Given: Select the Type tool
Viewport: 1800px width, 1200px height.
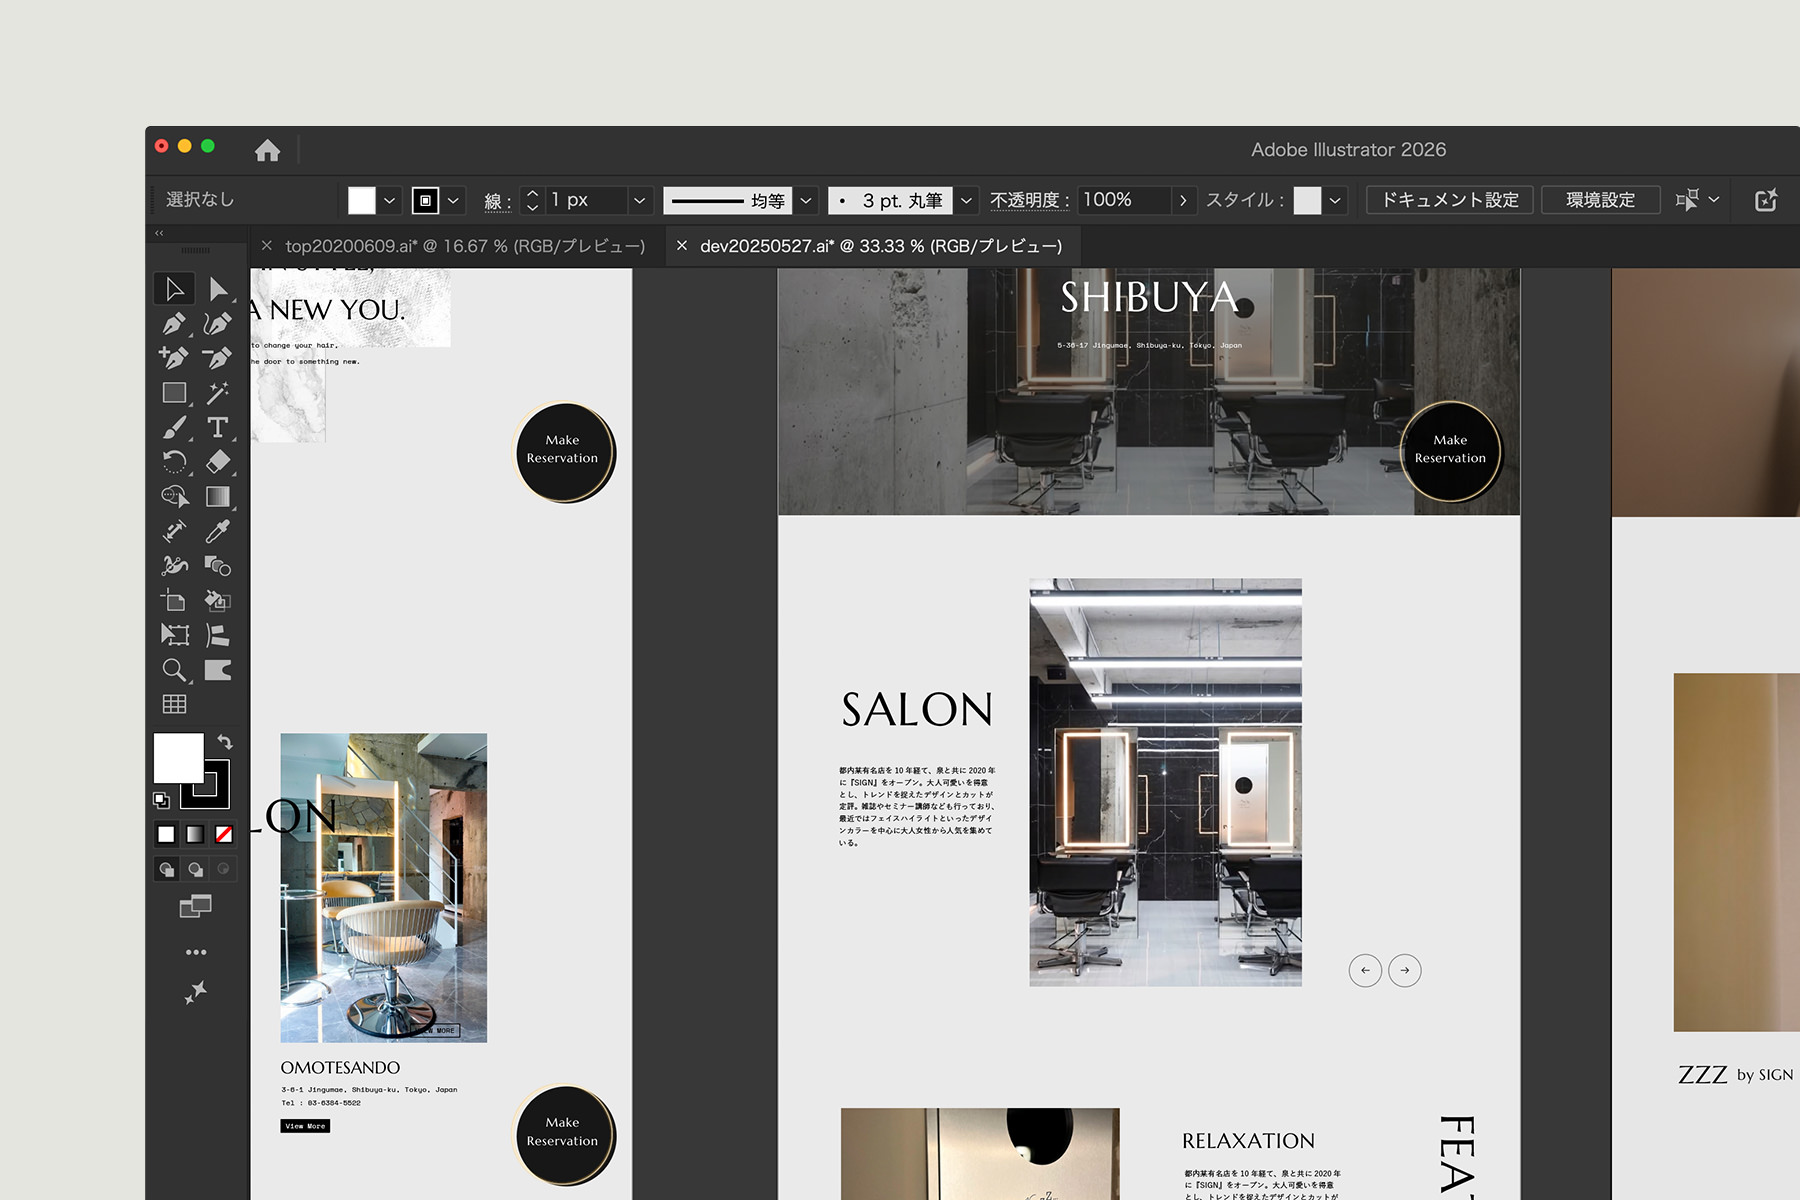Looking at the screenshot, I should 217,428.
